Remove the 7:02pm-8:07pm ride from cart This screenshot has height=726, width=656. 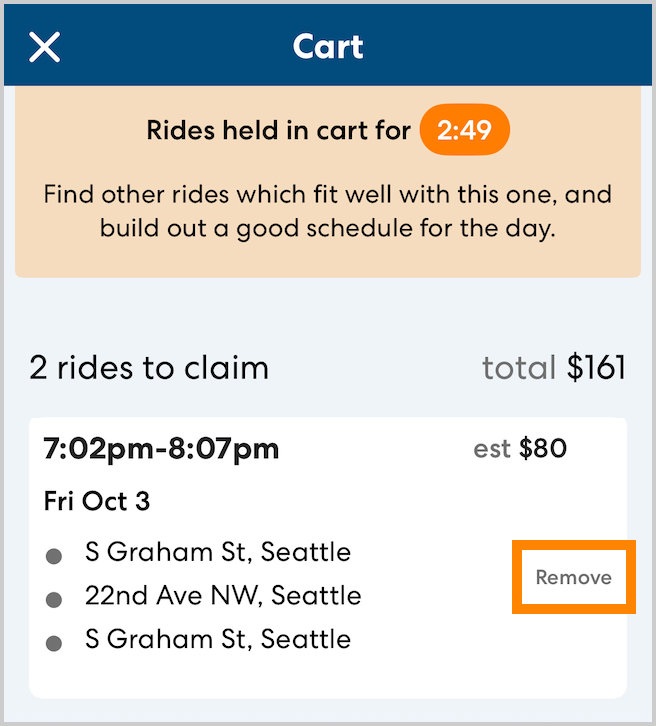[x=573, y=577]
